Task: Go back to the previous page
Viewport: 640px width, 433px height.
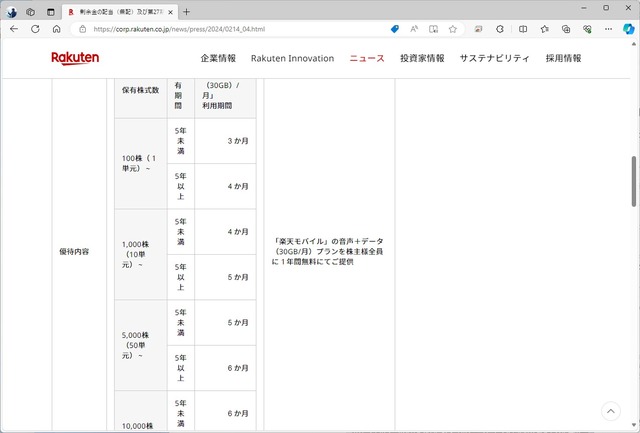Action: coord(14,29)
